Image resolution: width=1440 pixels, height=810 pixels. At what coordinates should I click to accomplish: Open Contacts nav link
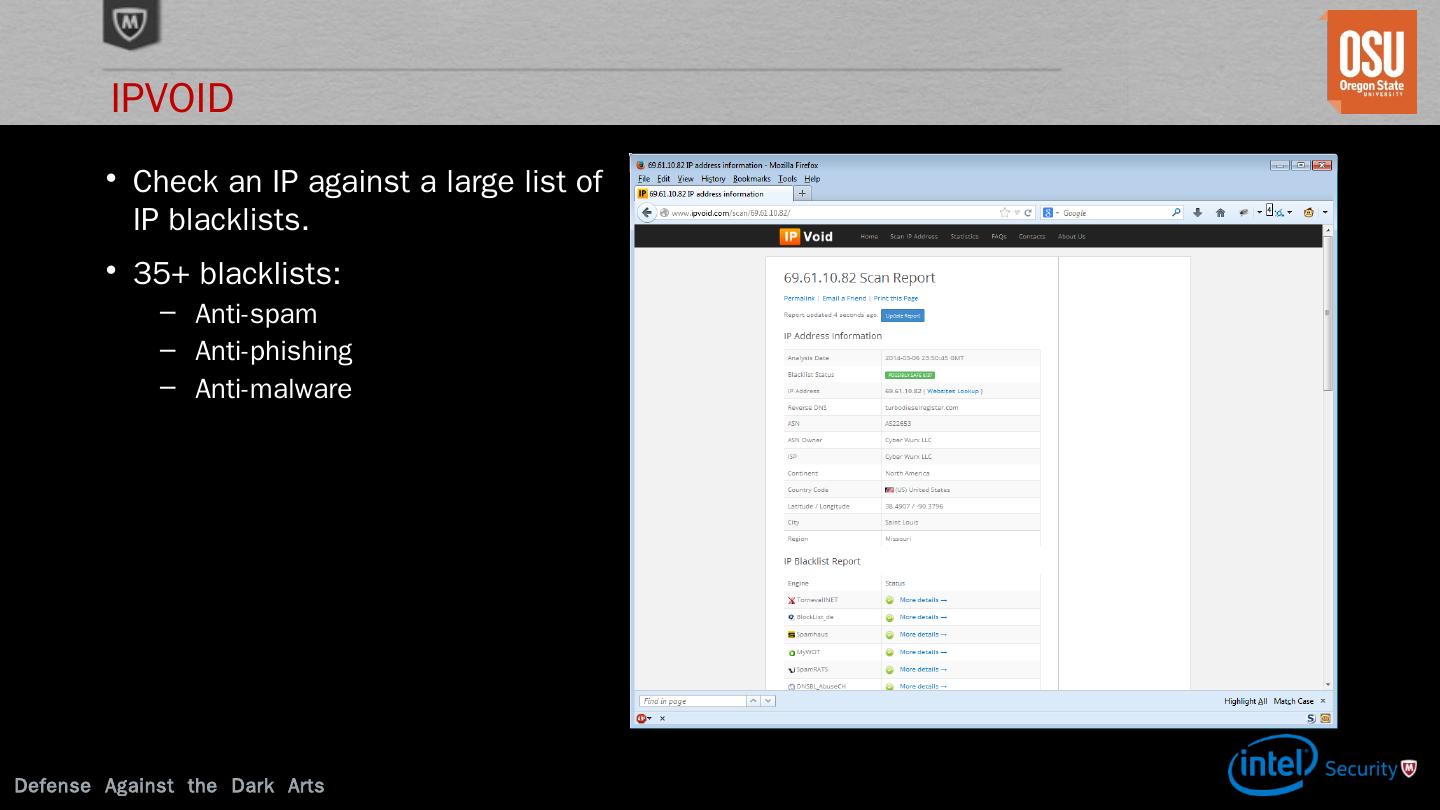(1032, 237)
